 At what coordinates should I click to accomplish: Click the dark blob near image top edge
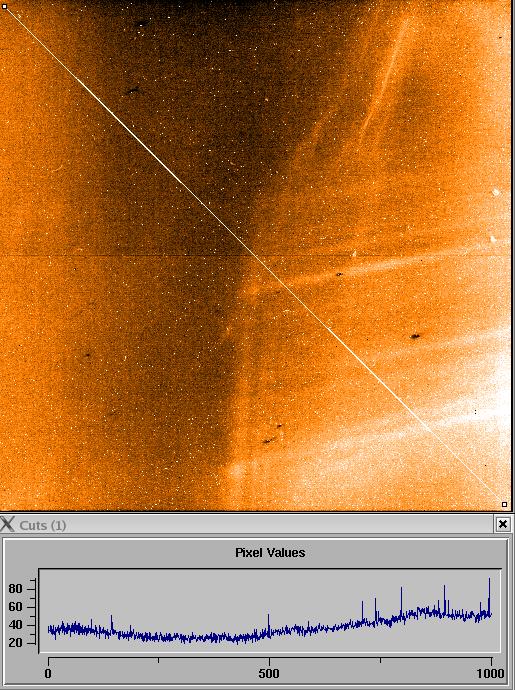[142, 23]
